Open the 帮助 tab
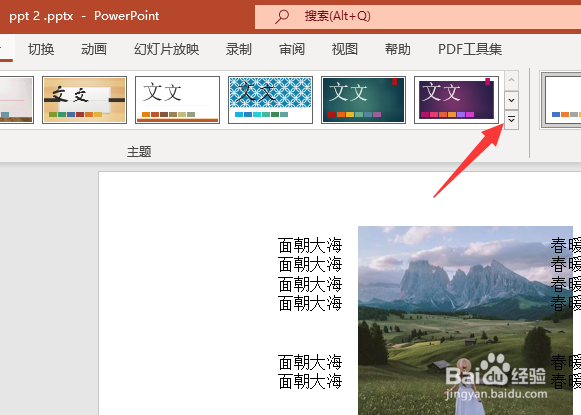 (398, 49)
